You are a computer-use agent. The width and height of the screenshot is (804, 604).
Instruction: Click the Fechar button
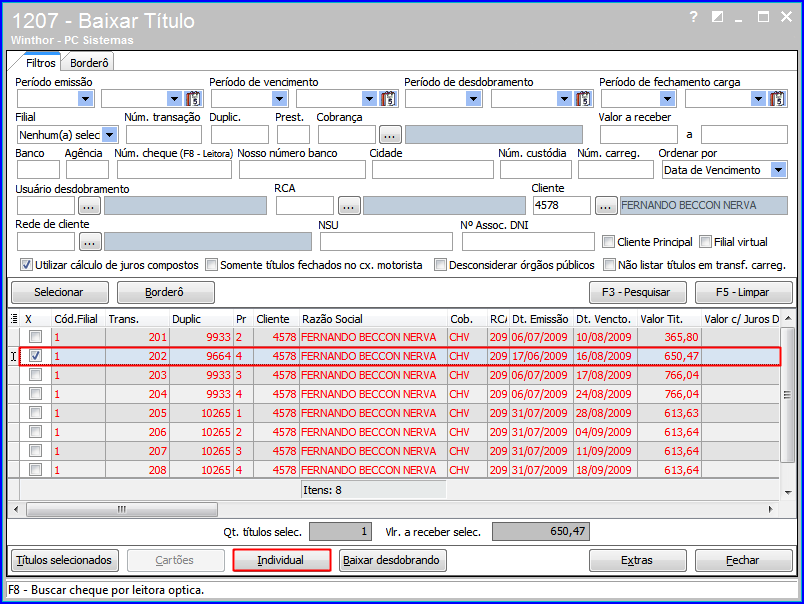click(x=743, y=560)
